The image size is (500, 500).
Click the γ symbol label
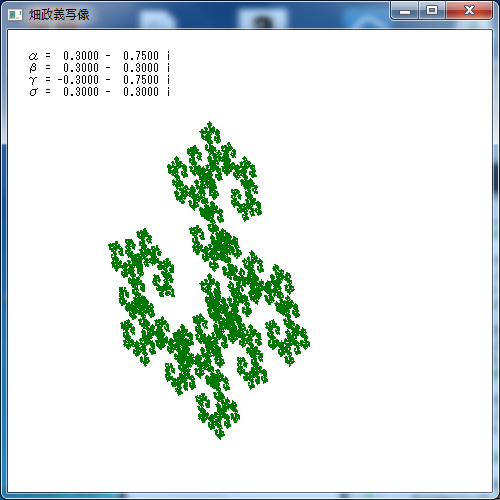33,80
